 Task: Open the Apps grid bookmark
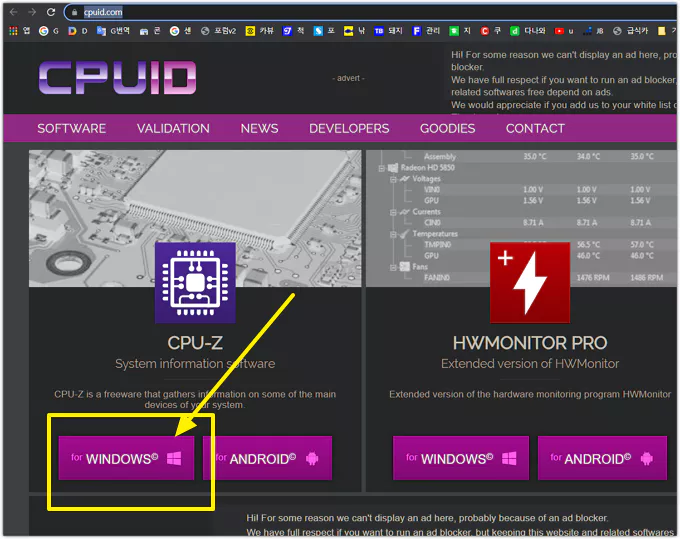point(19,31)
